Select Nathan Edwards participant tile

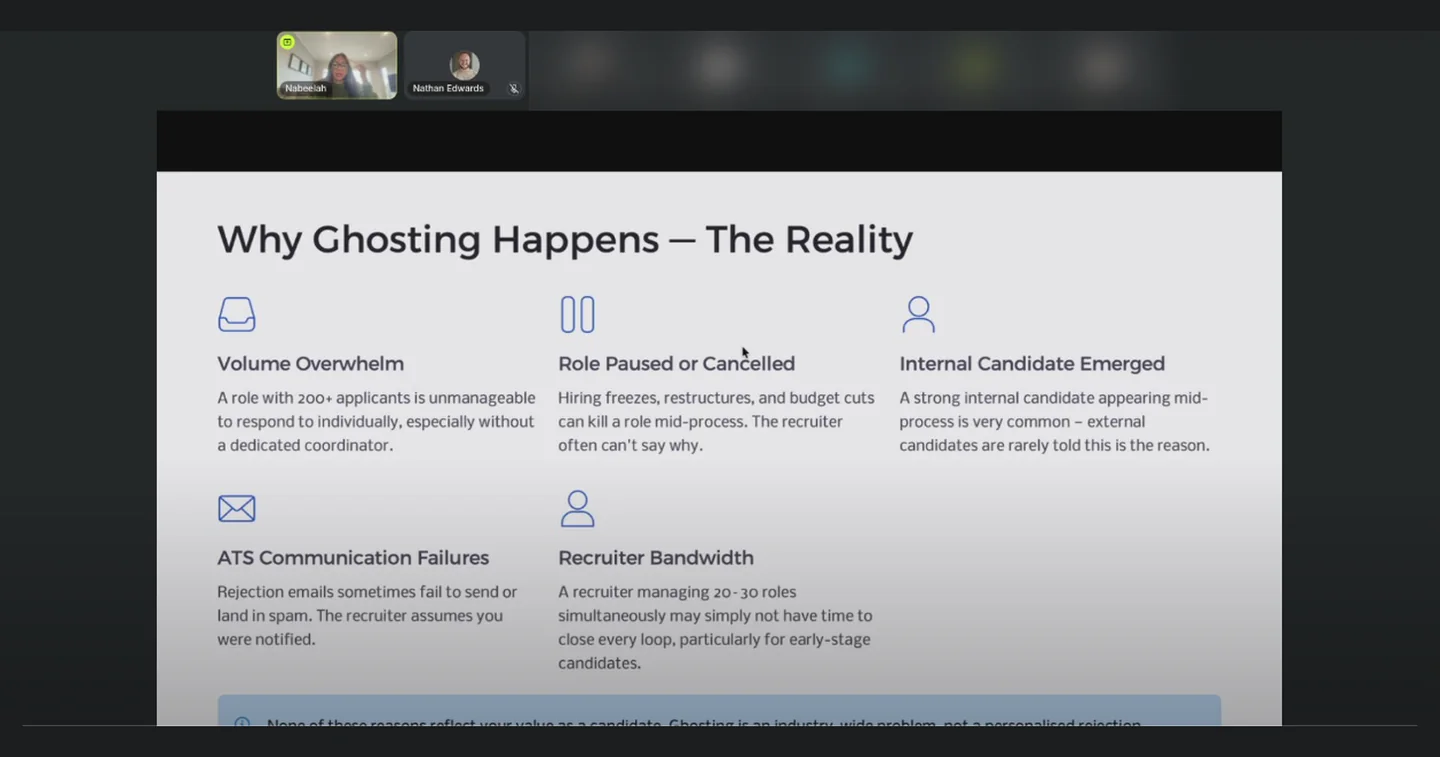465,65
